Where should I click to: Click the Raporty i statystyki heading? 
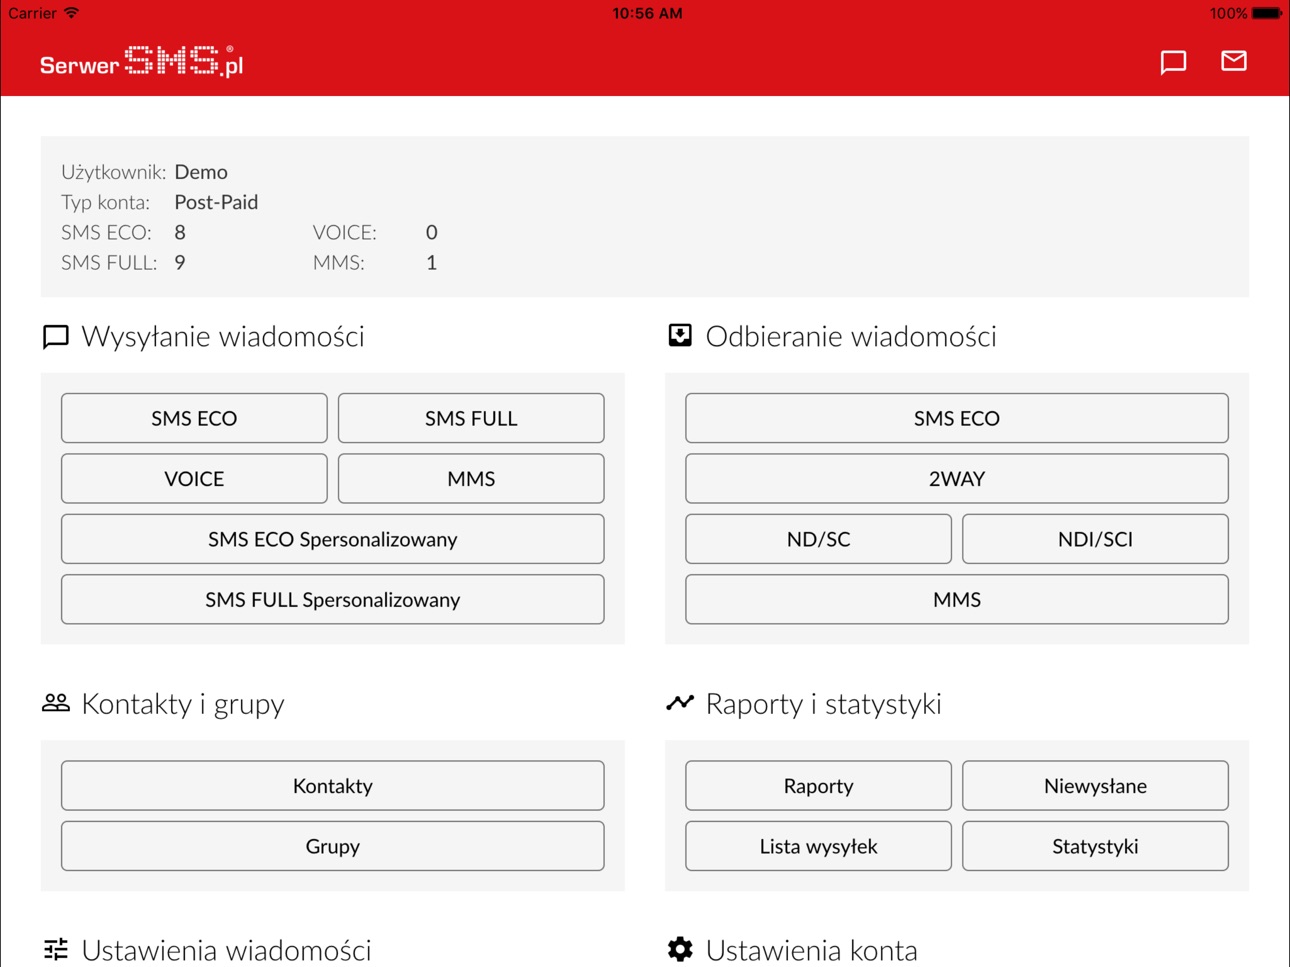(x=823, y=703)
